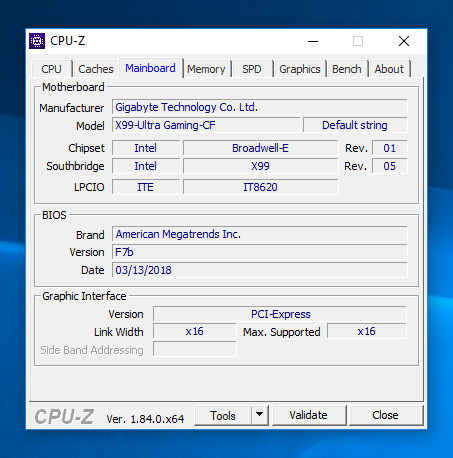Open the CPU tab
This screenshot has height=458, width=453.
pyautogui.click(x=52, y=69)
